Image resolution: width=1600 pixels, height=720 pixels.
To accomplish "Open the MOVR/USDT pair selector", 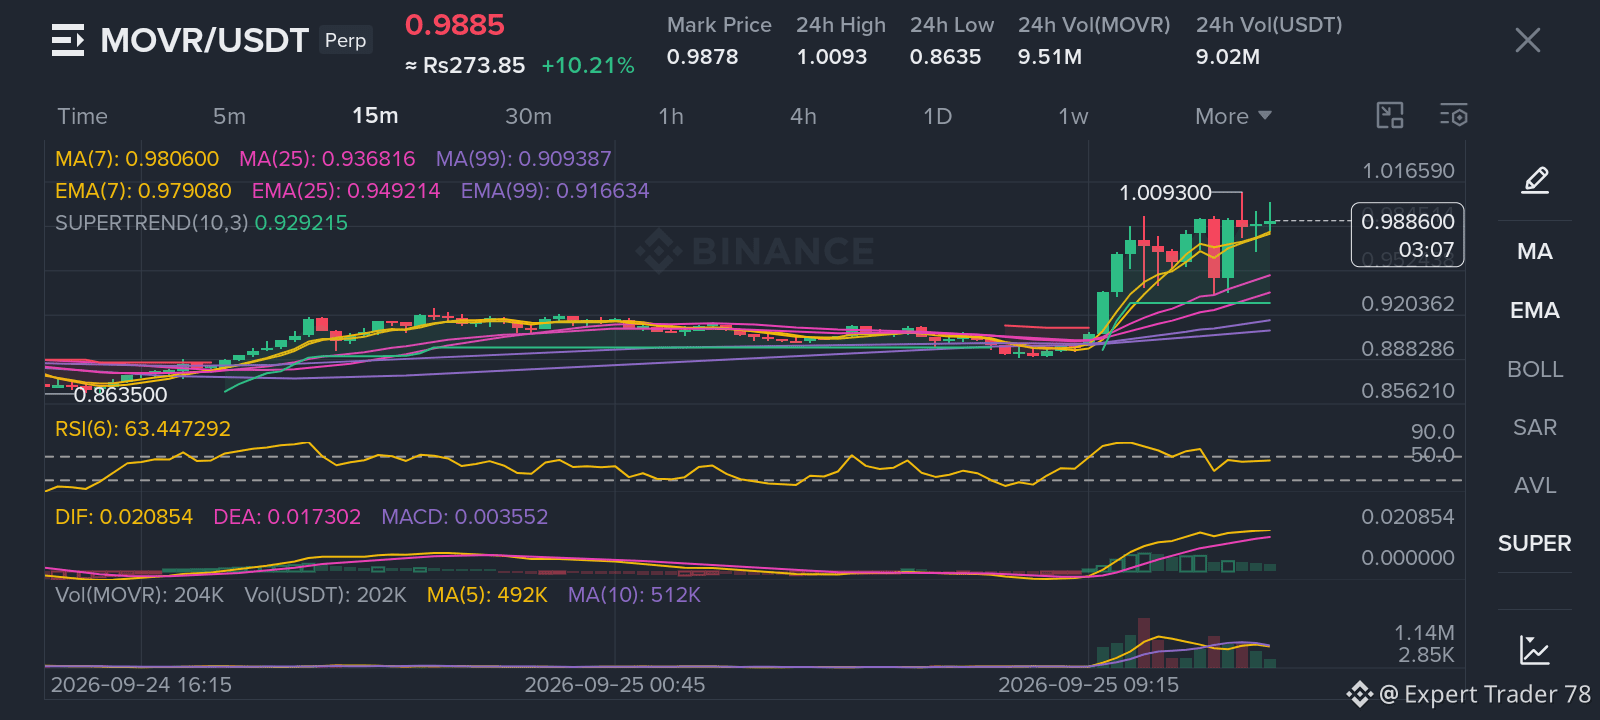I will tap(205, 40).
